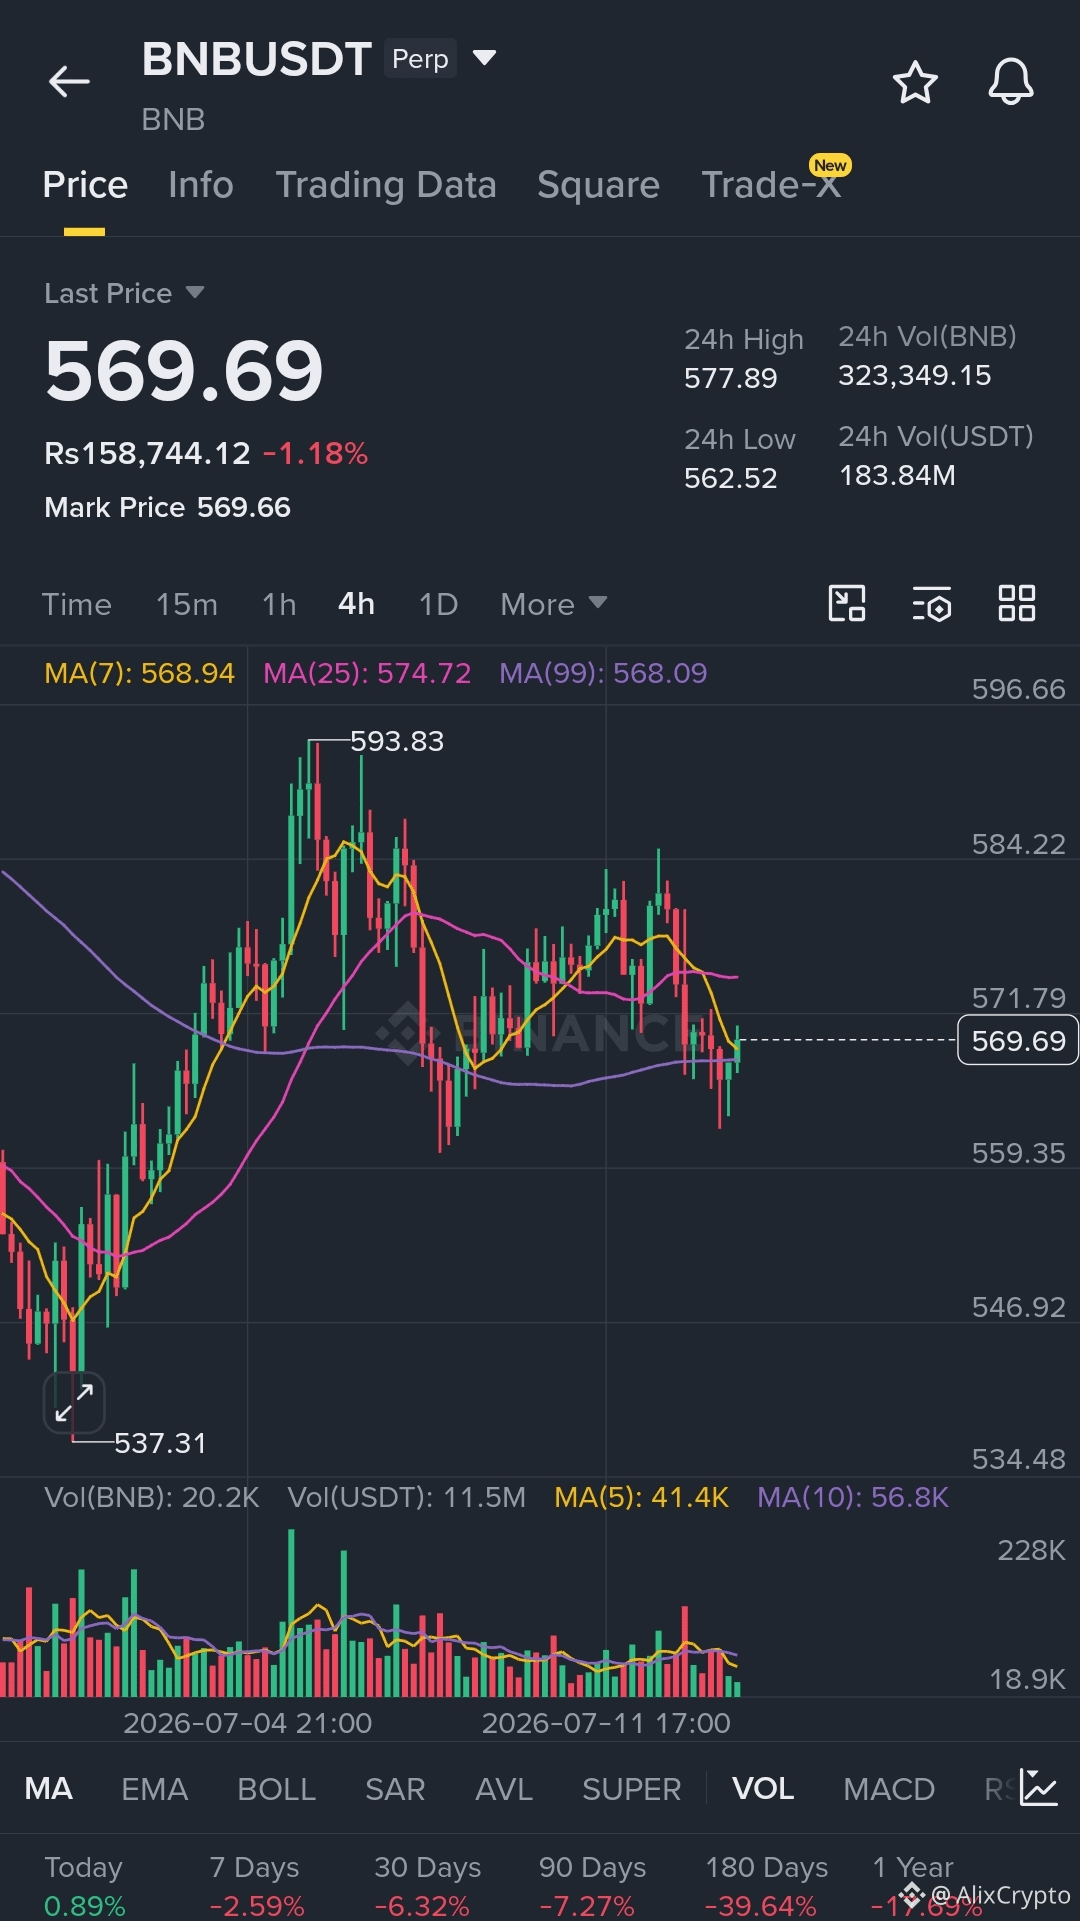1080x1921 pixels.
Task: Select the 1D timeframe
Action: pos(438,604)
